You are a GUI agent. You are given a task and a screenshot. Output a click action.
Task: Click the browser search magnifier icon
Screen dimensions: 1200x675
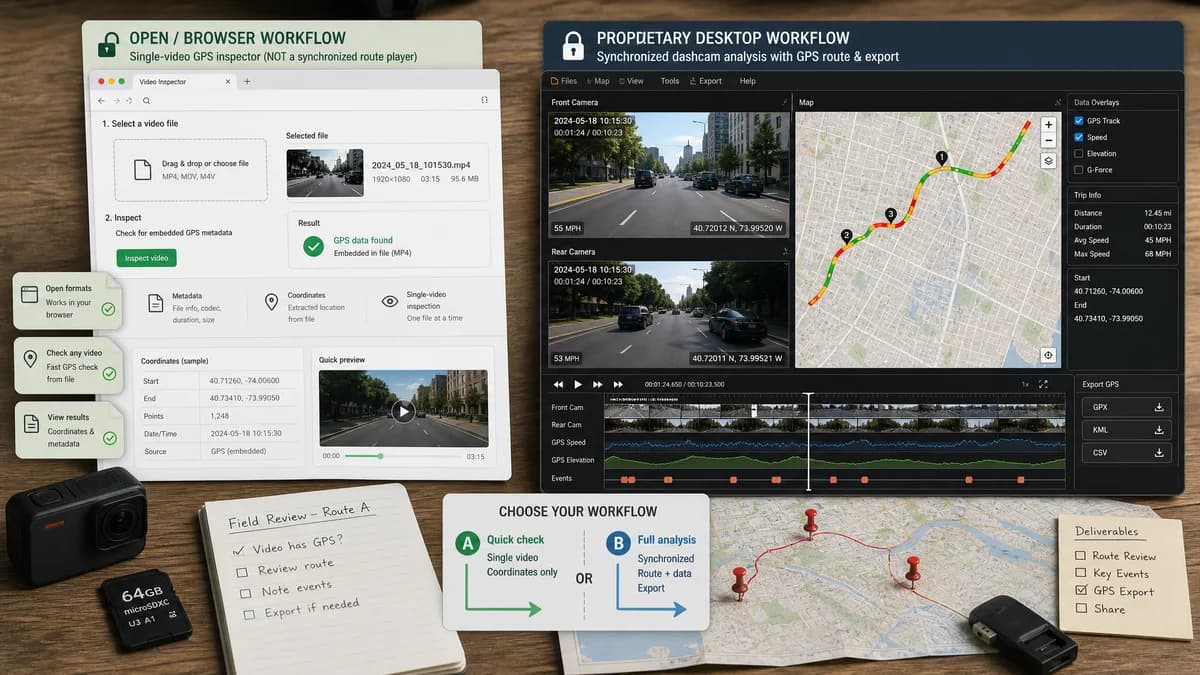click(x=146, y=101)
